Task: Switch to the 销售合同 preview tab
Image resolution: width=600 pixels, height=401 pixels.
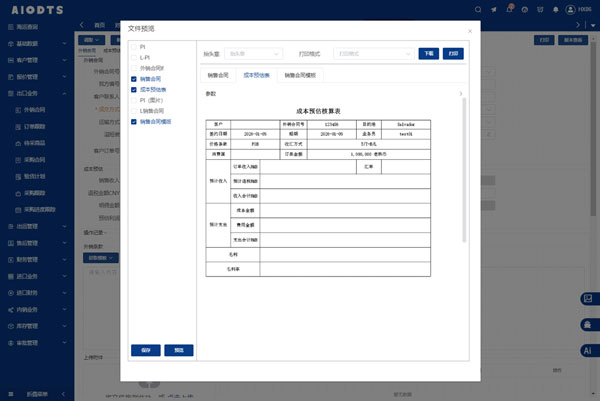Action: [x=218, y=75]
